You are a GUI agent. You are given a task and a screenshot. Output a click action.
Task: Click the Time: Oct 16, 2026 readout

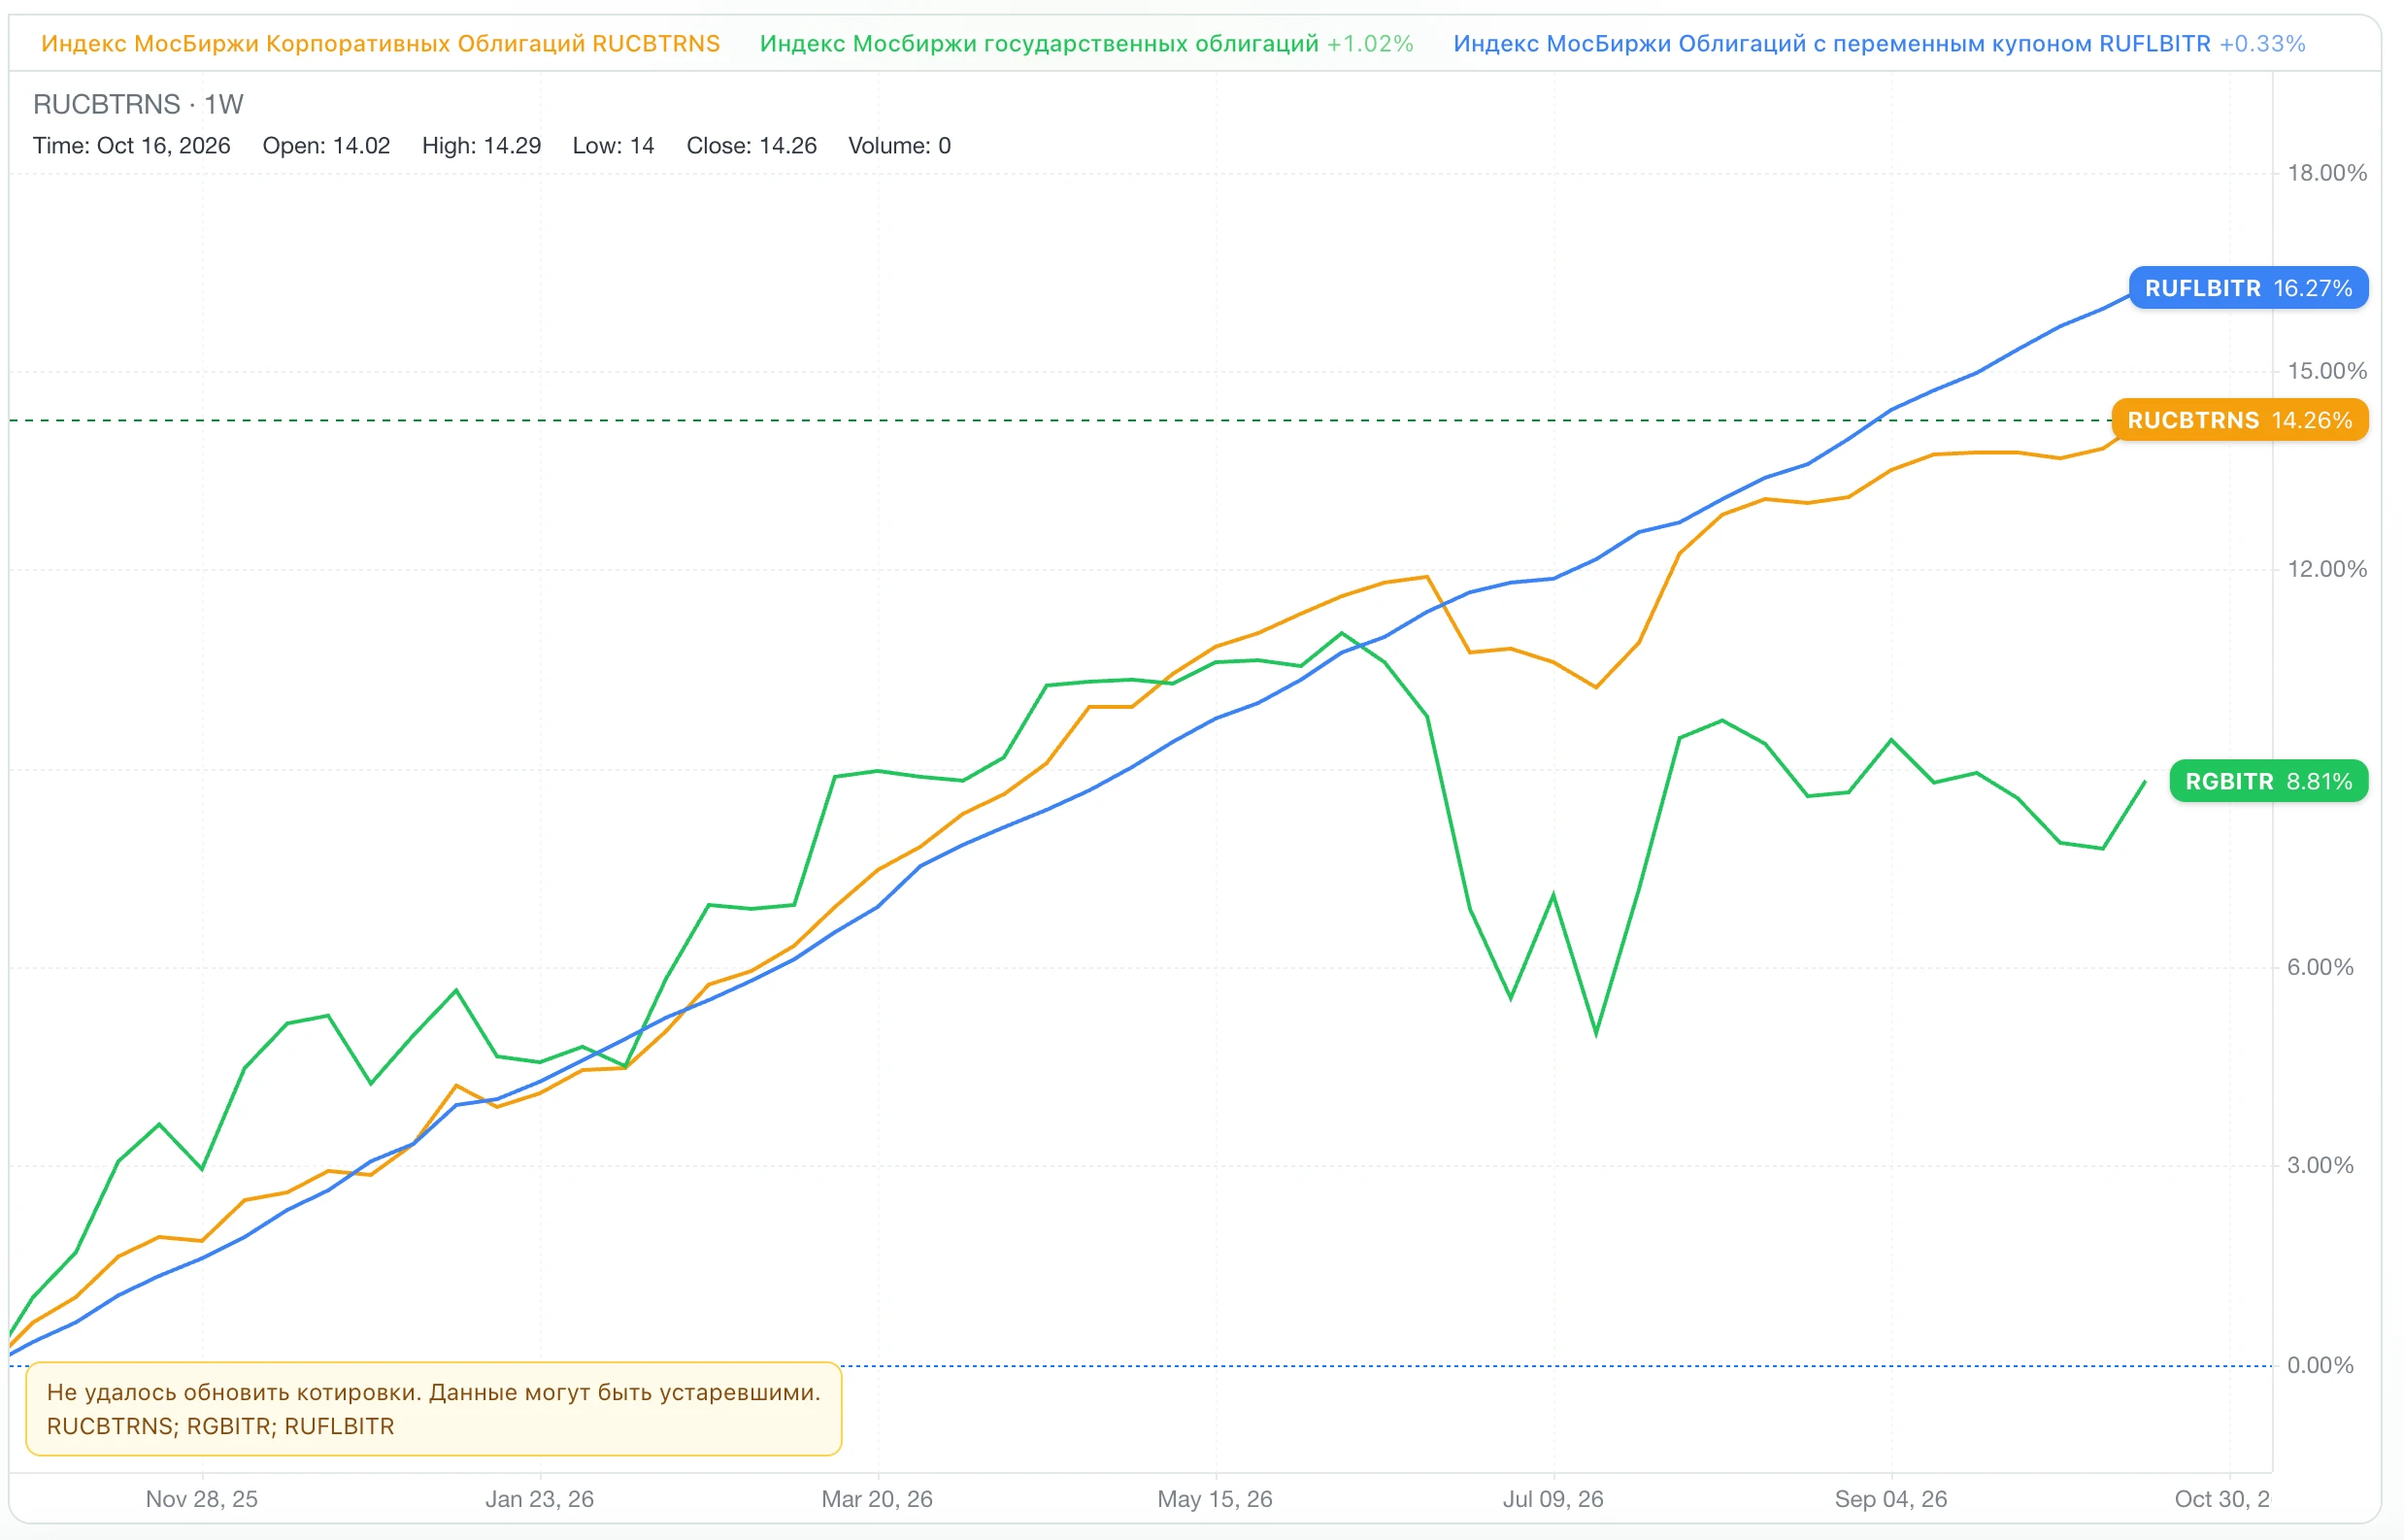[x=132, y=146]
